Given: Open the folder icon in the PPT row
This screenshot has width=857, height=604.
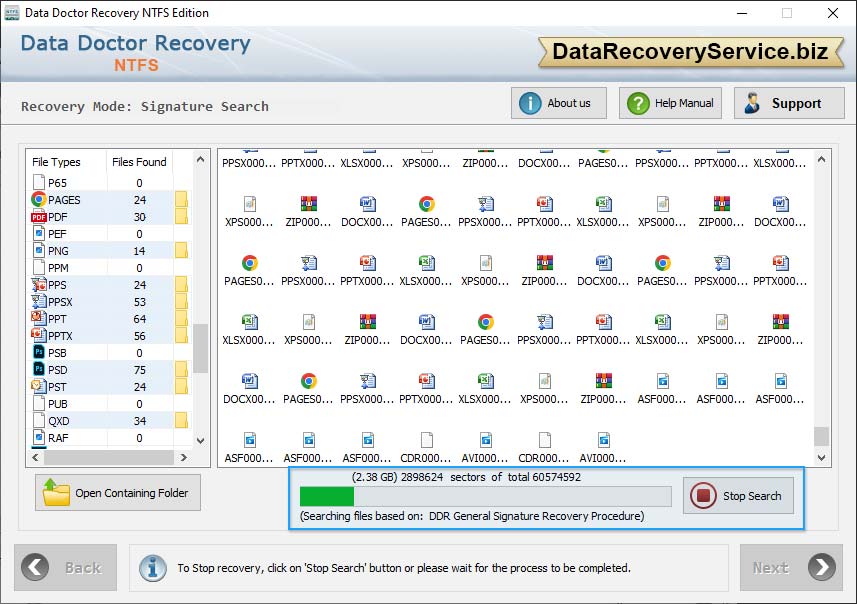Looking at the screenshot, I should point(181,318).
